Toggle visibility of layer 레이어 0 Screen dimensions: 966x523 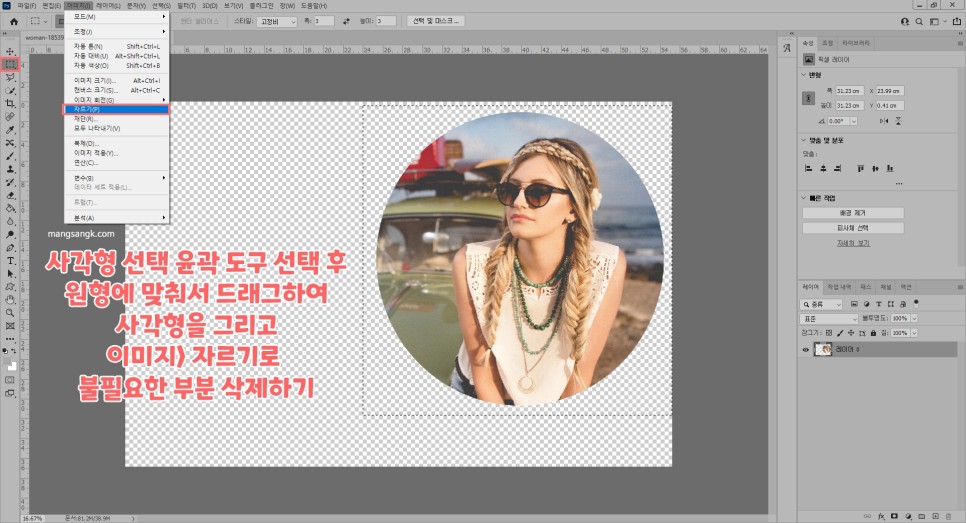click(805, 350)
